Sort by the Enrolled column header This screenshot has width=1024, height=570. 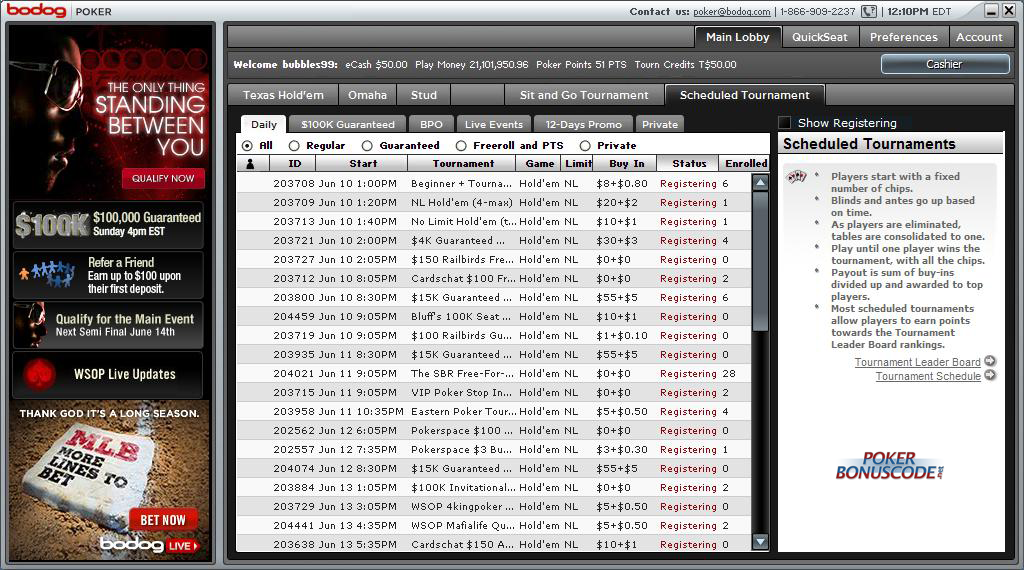tap(746, 164)
